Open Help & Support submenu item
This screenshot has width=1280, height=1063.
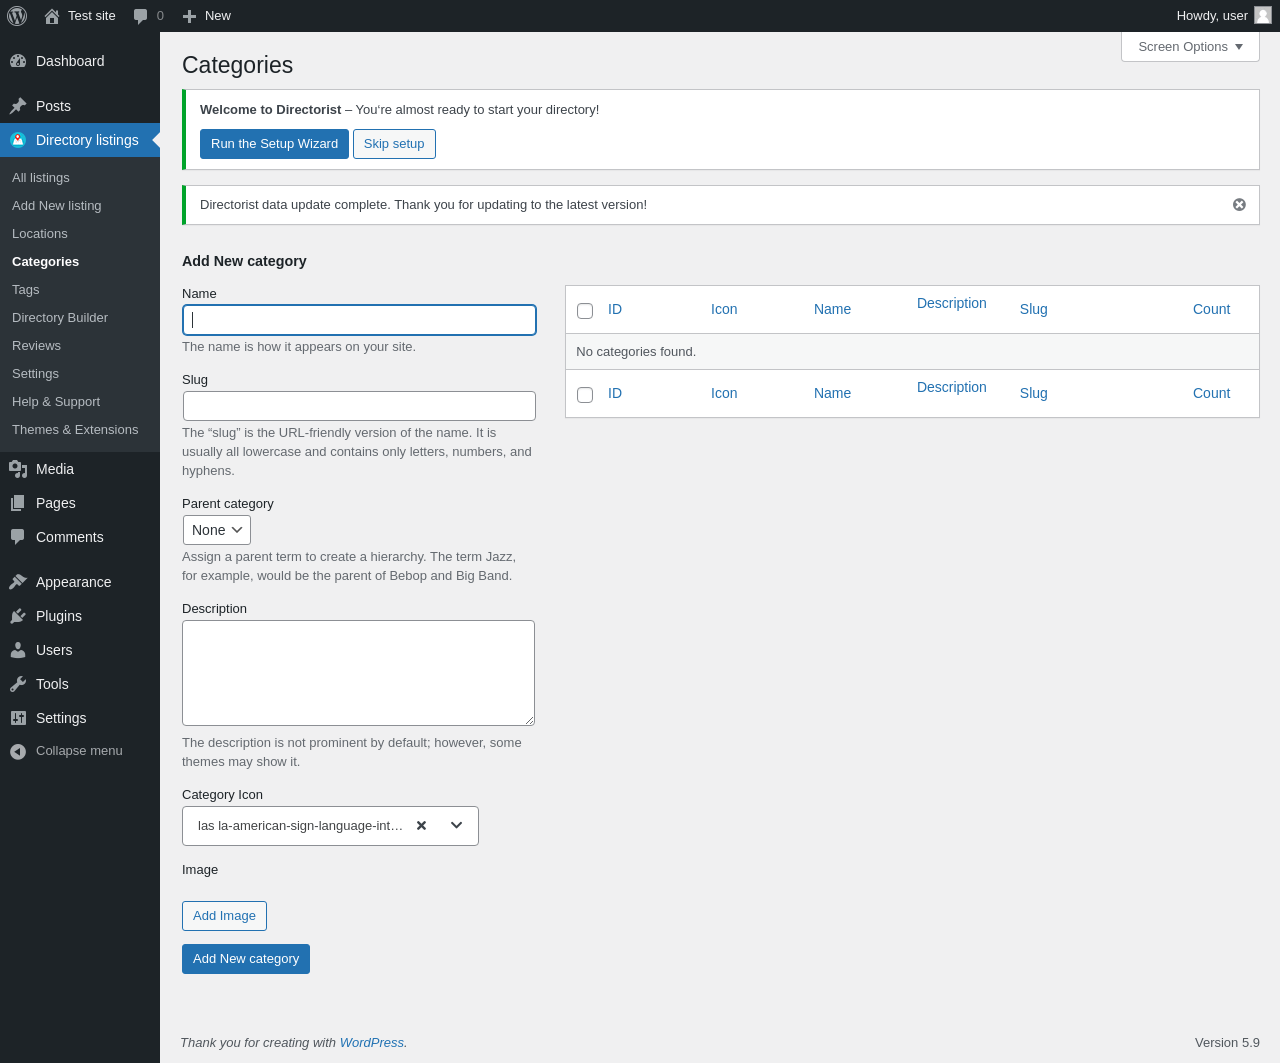pyautogui.click(x=56, y=402)
